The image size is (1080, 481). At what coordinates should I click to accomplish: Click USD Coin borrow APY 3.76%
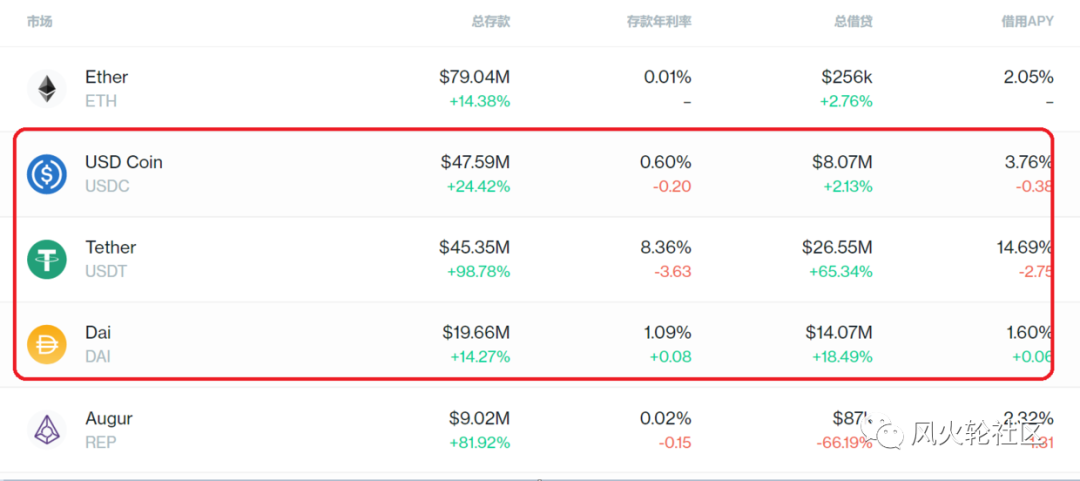[1029, 162]
